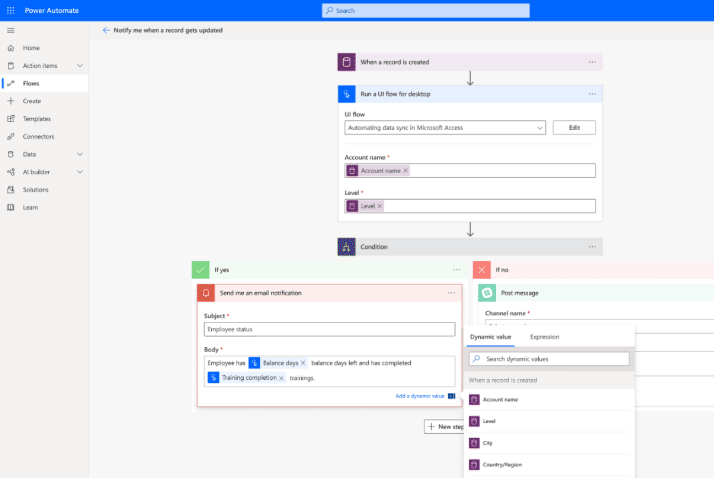The image size is (714, 478).
Task: Click the If no X icon
Action: [482, 270]
